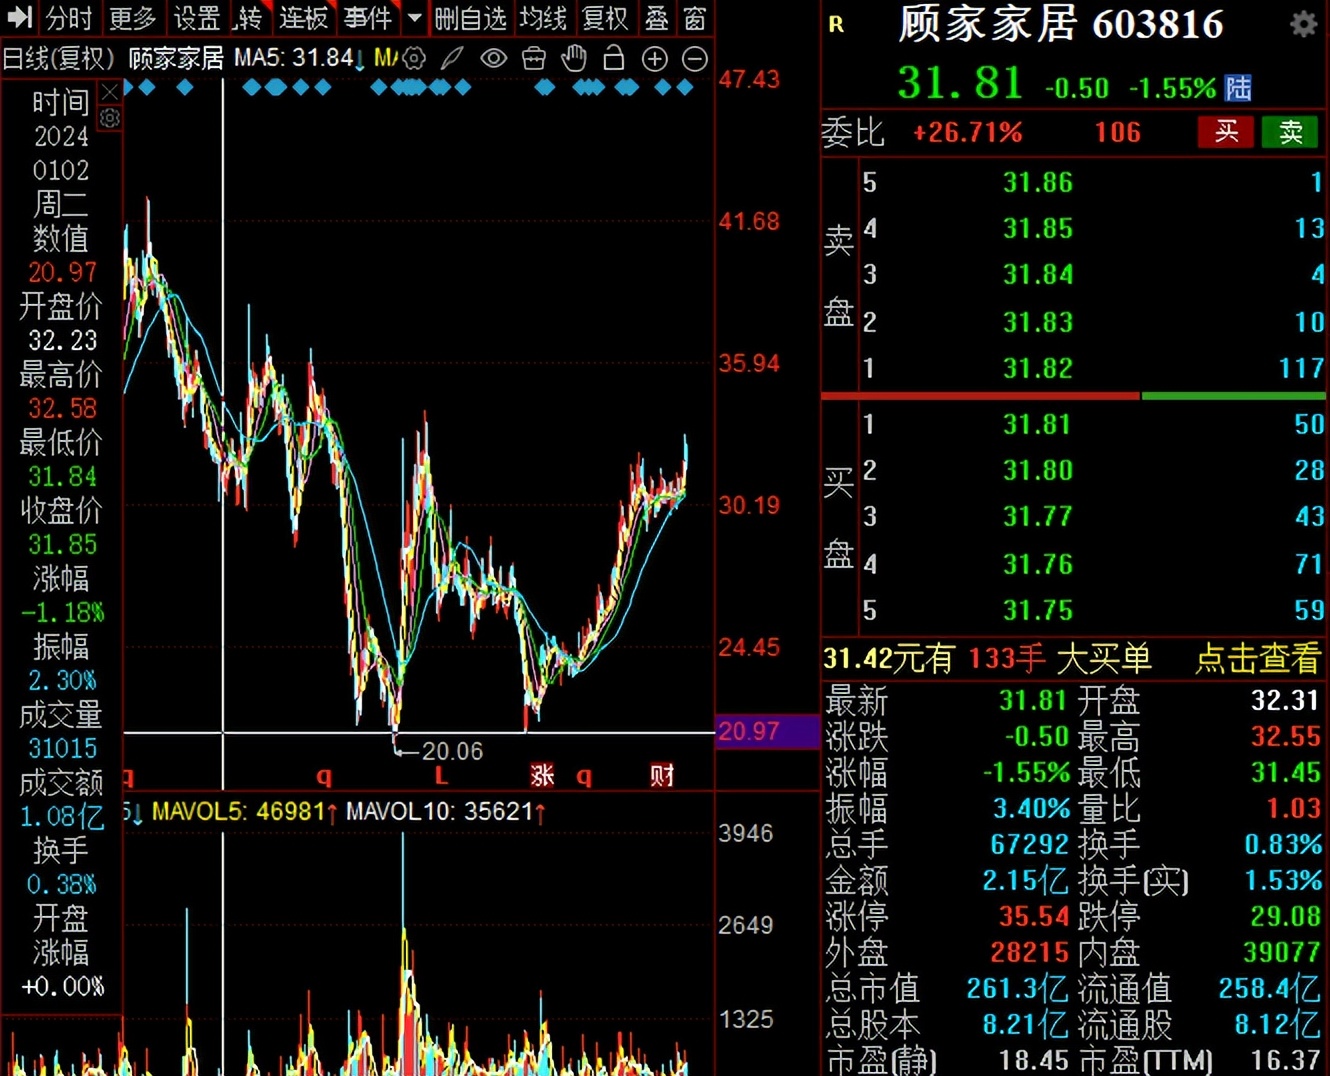Click the small gear below the panel X
Image resolution: width=1330 pixels, height=1076 pixels.
(110, 118)
